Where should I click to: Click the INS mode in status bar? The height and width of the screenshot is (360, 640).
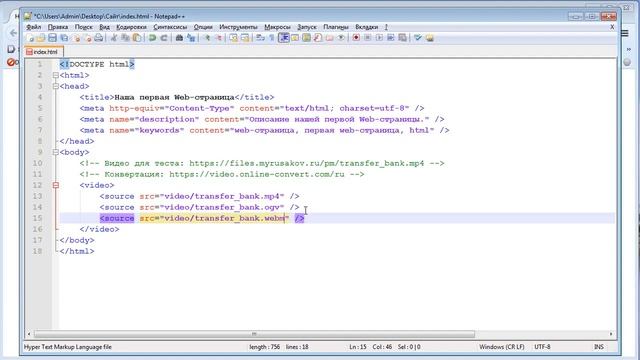599,347
